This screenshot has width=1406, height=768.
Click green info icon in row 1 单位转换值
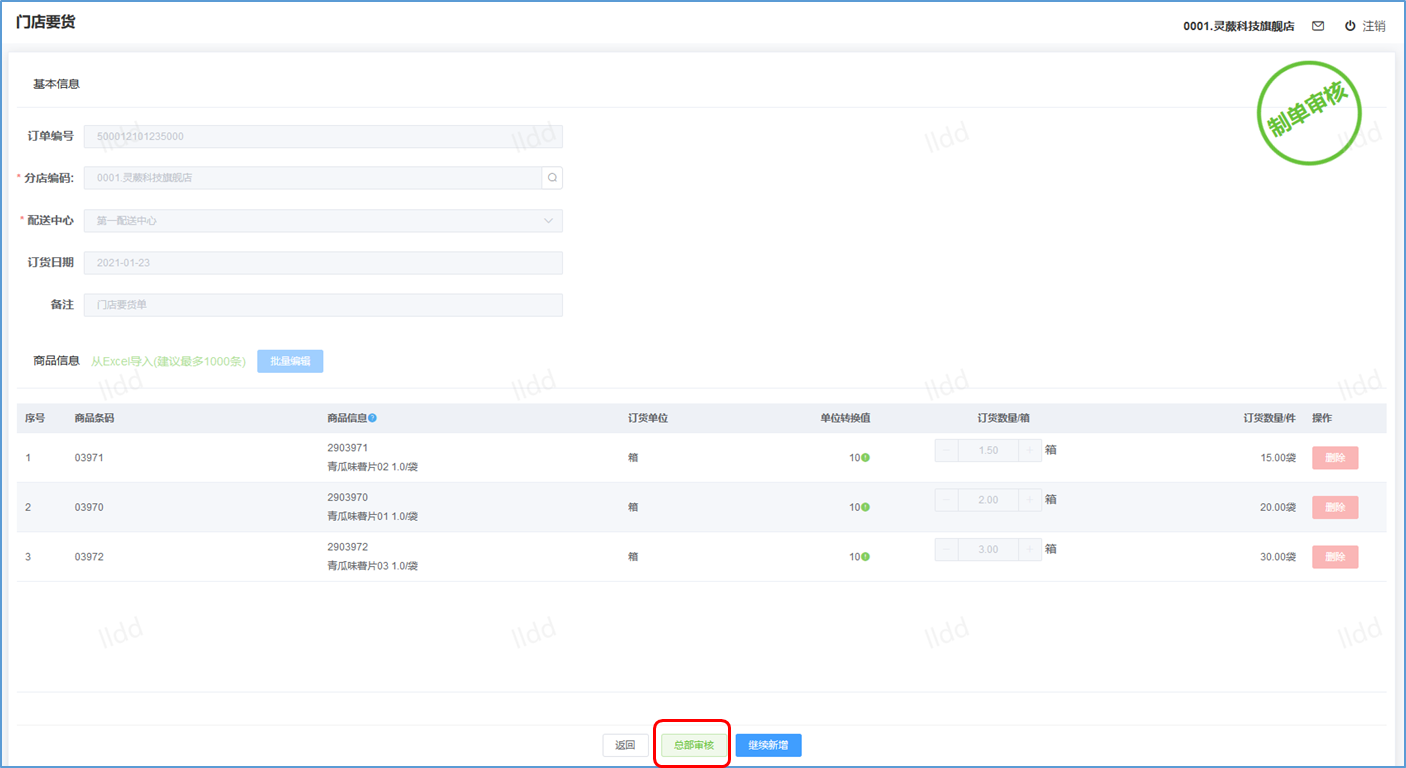[865, 458]
